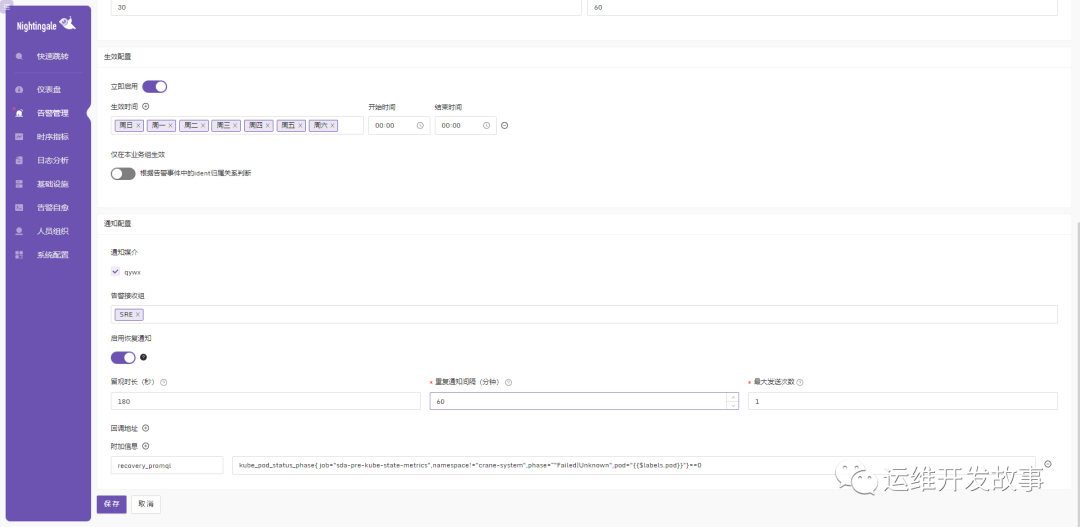Viewport: 1080px width, 527px height.
Task: Click help icon next to 最大发送次数
Action: (x=800, y=382)
